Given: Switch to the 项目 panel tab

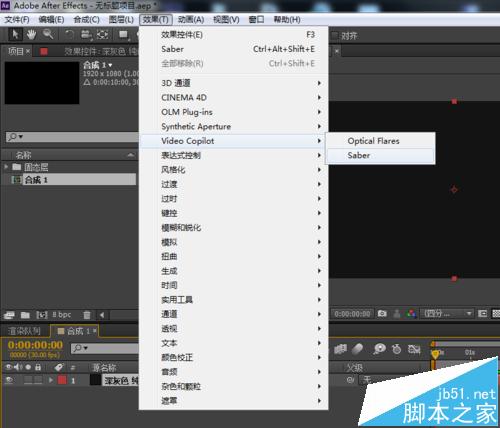Looking at the screenshot, I should [x=16, y=51].
